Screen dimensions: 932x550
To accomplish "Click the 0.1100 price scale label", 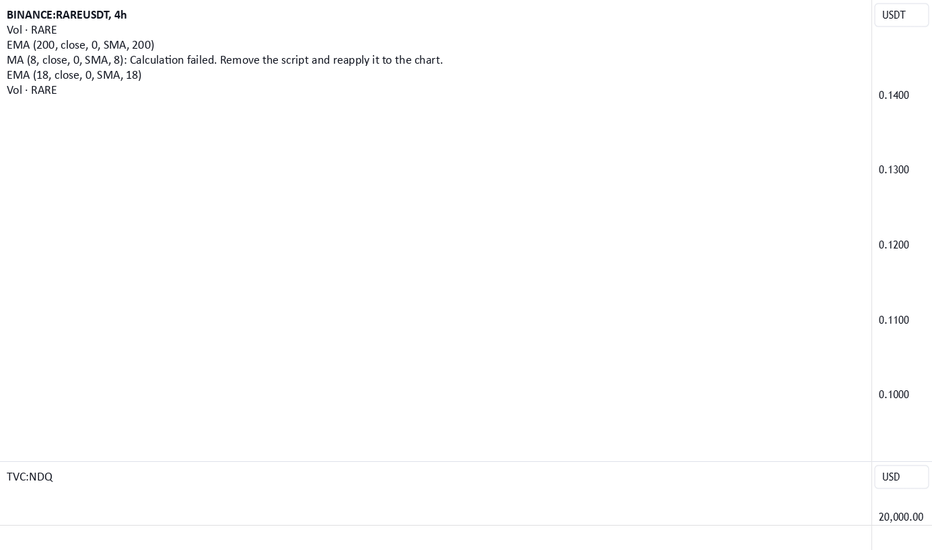I will [x=893, y=320].
